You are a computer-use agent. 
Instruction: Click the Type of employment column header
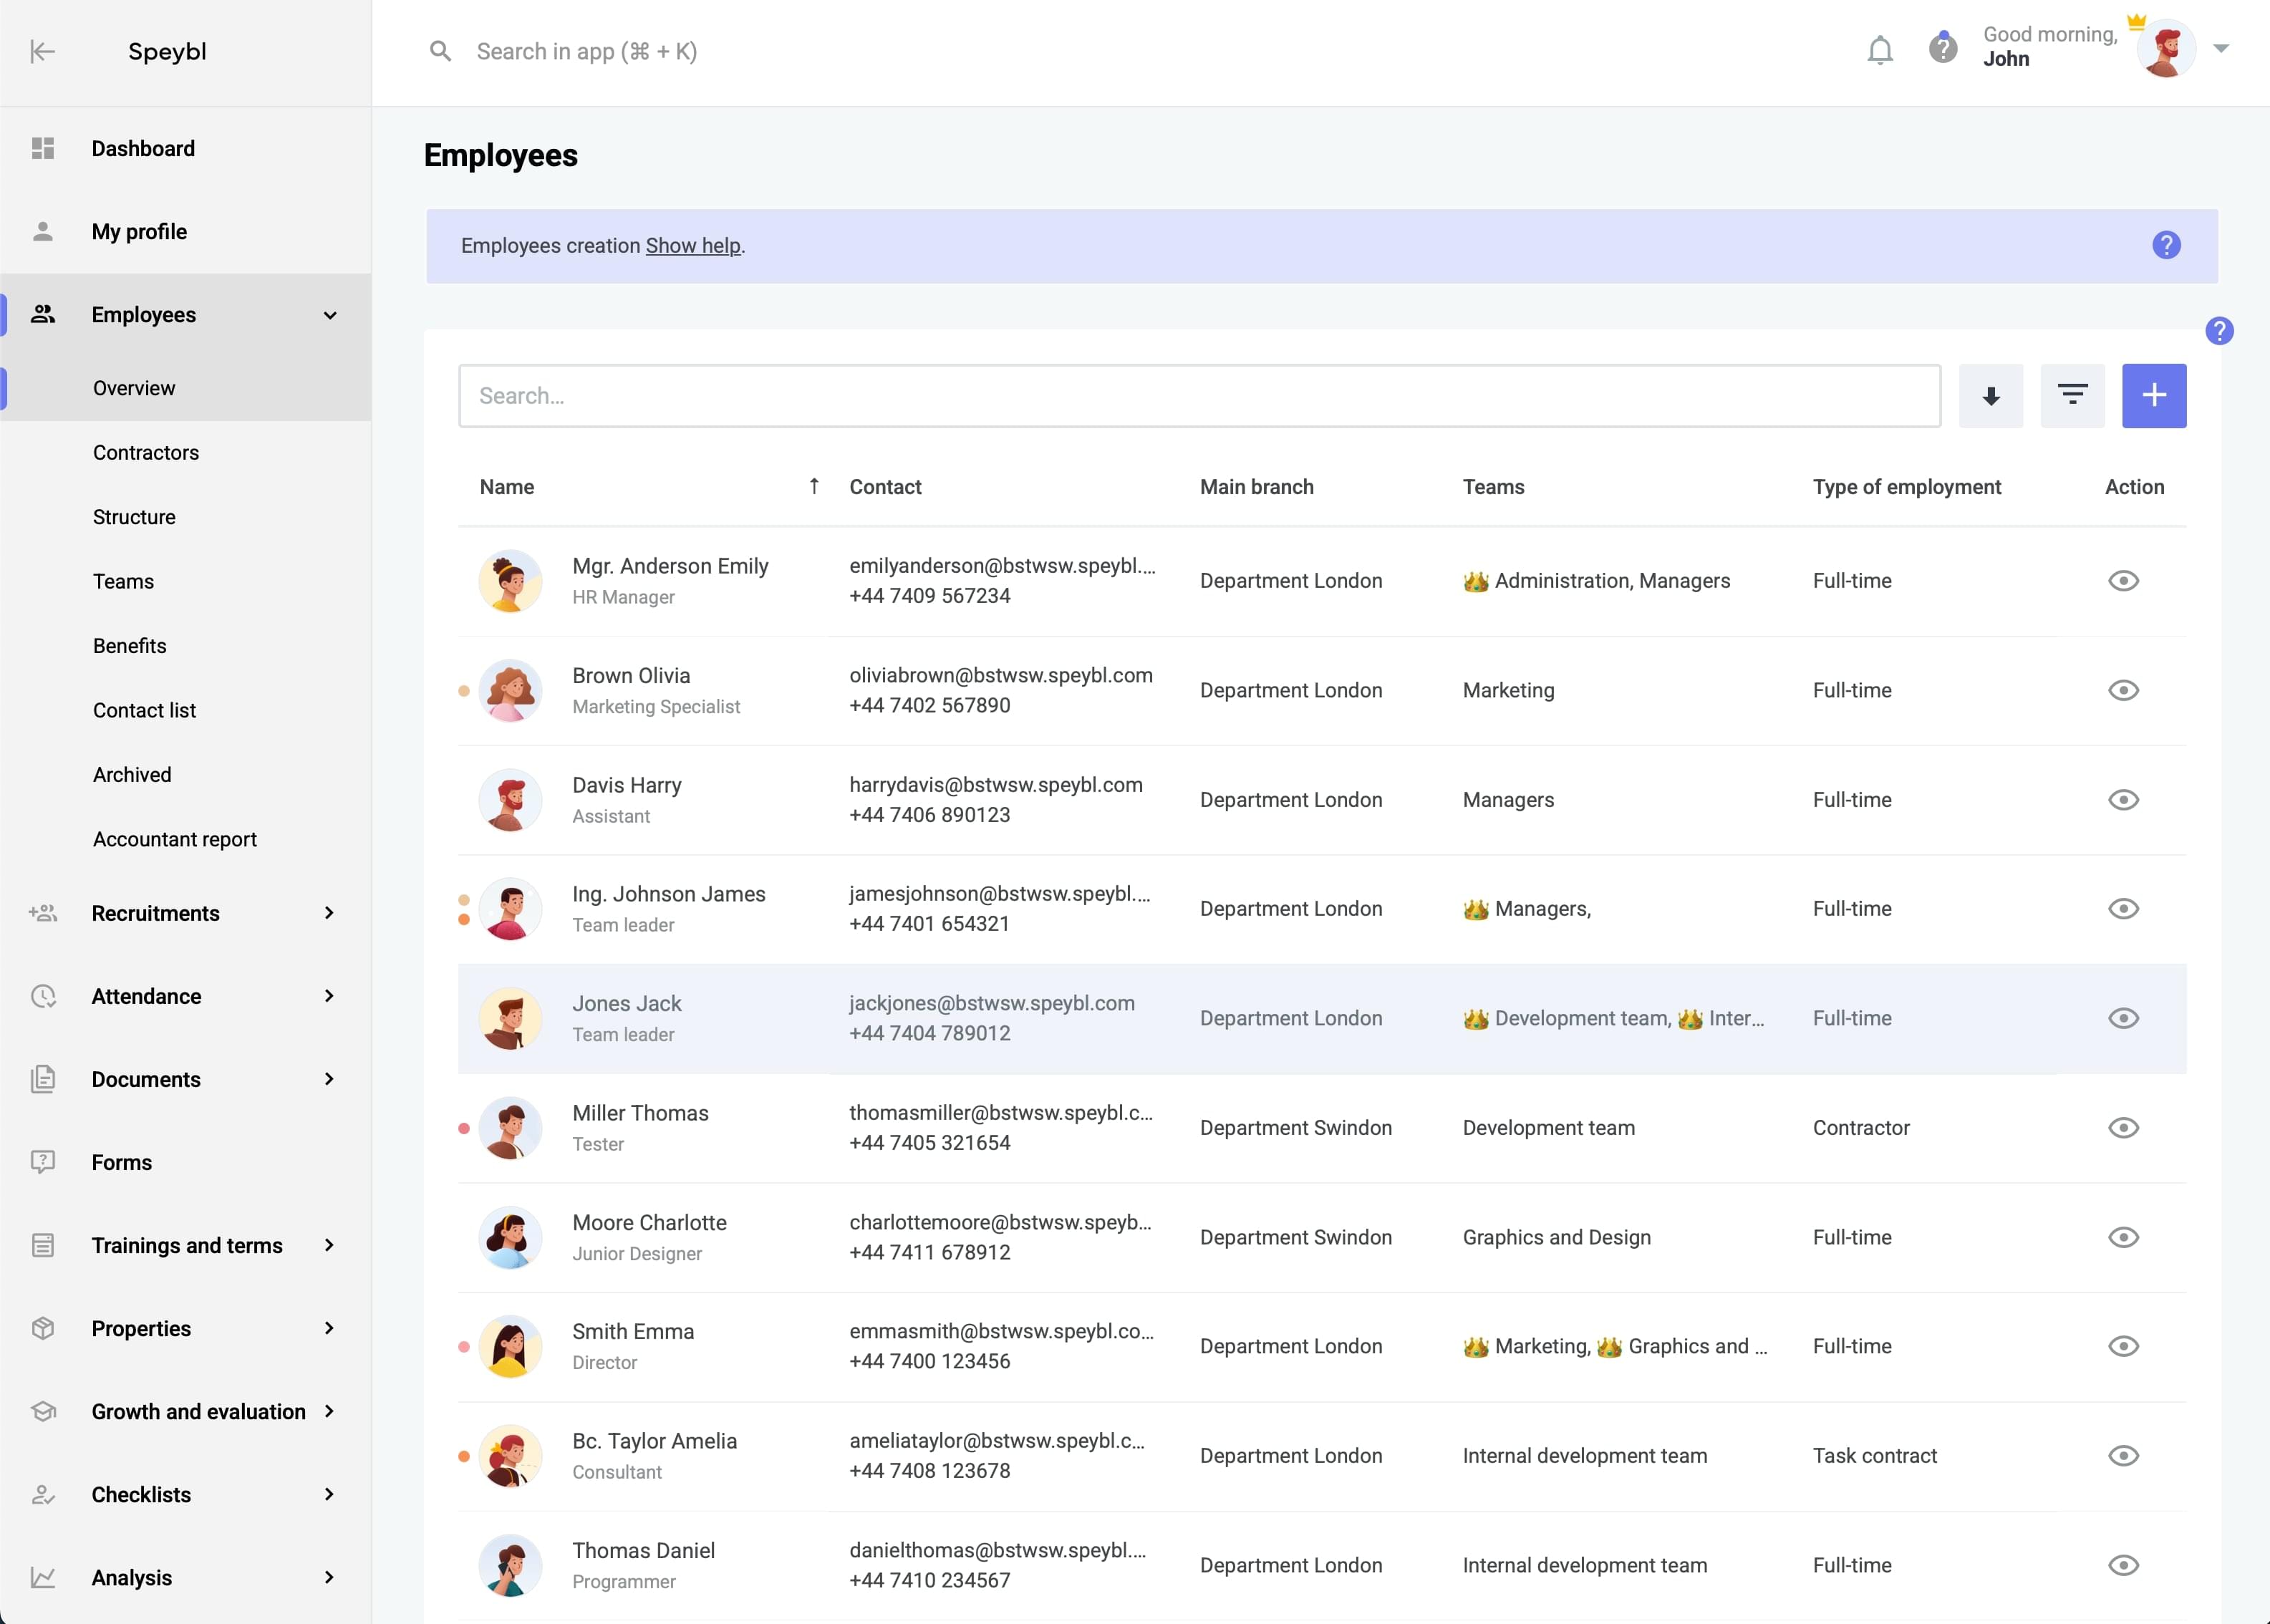1907,487
